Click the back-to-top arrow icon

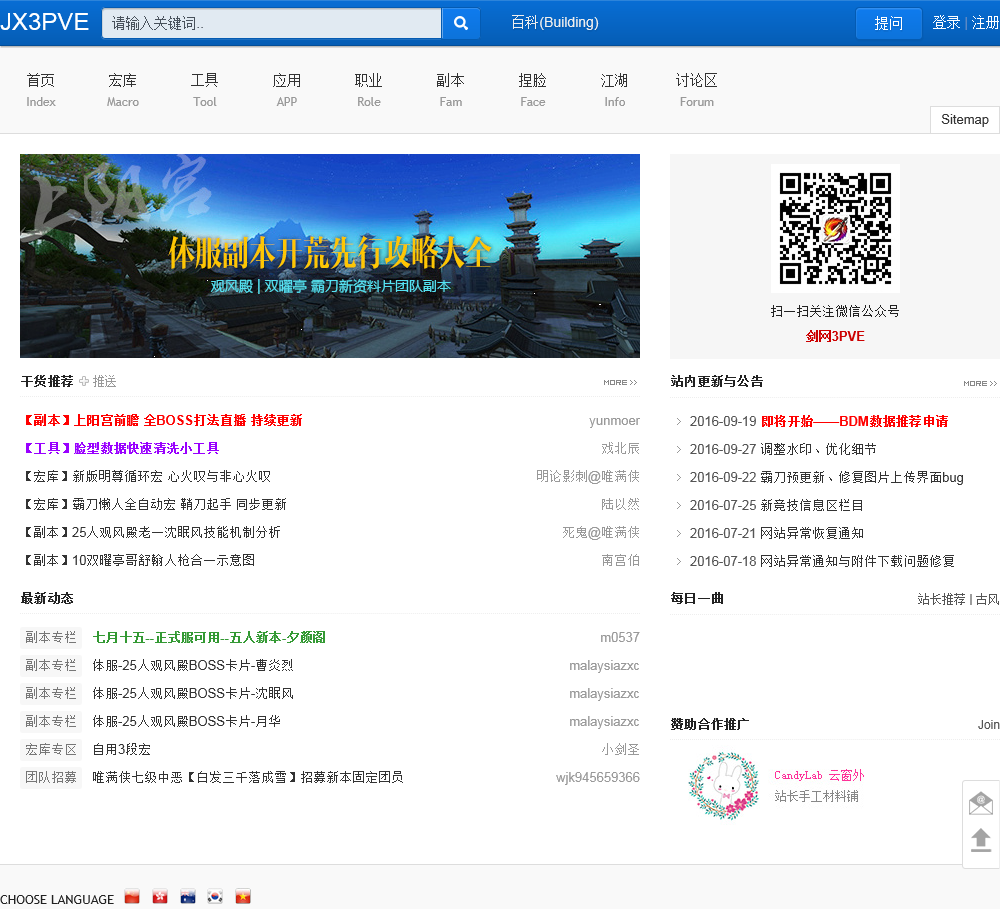point(981,839)
